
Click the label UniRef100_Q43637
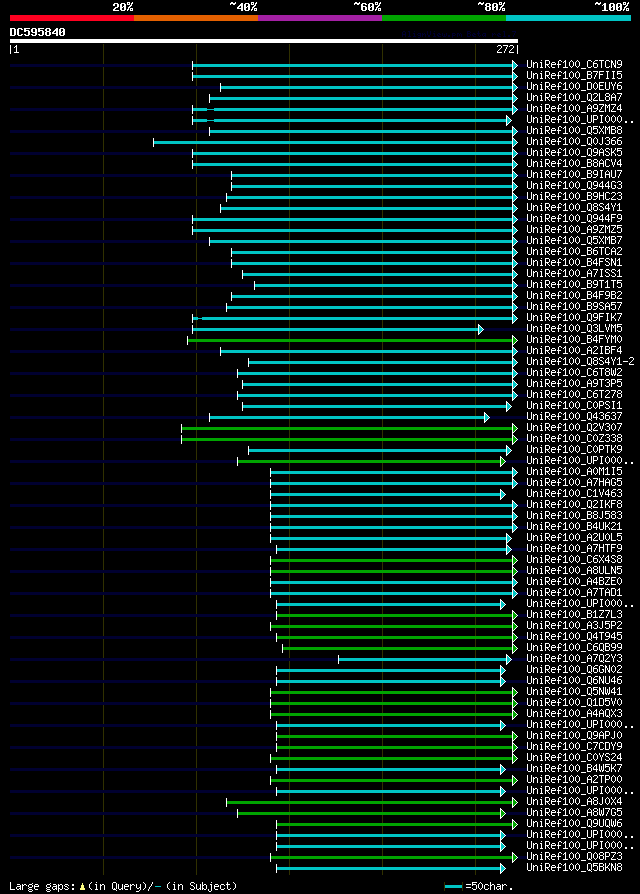pyautogui.click(x=574, y=416)
